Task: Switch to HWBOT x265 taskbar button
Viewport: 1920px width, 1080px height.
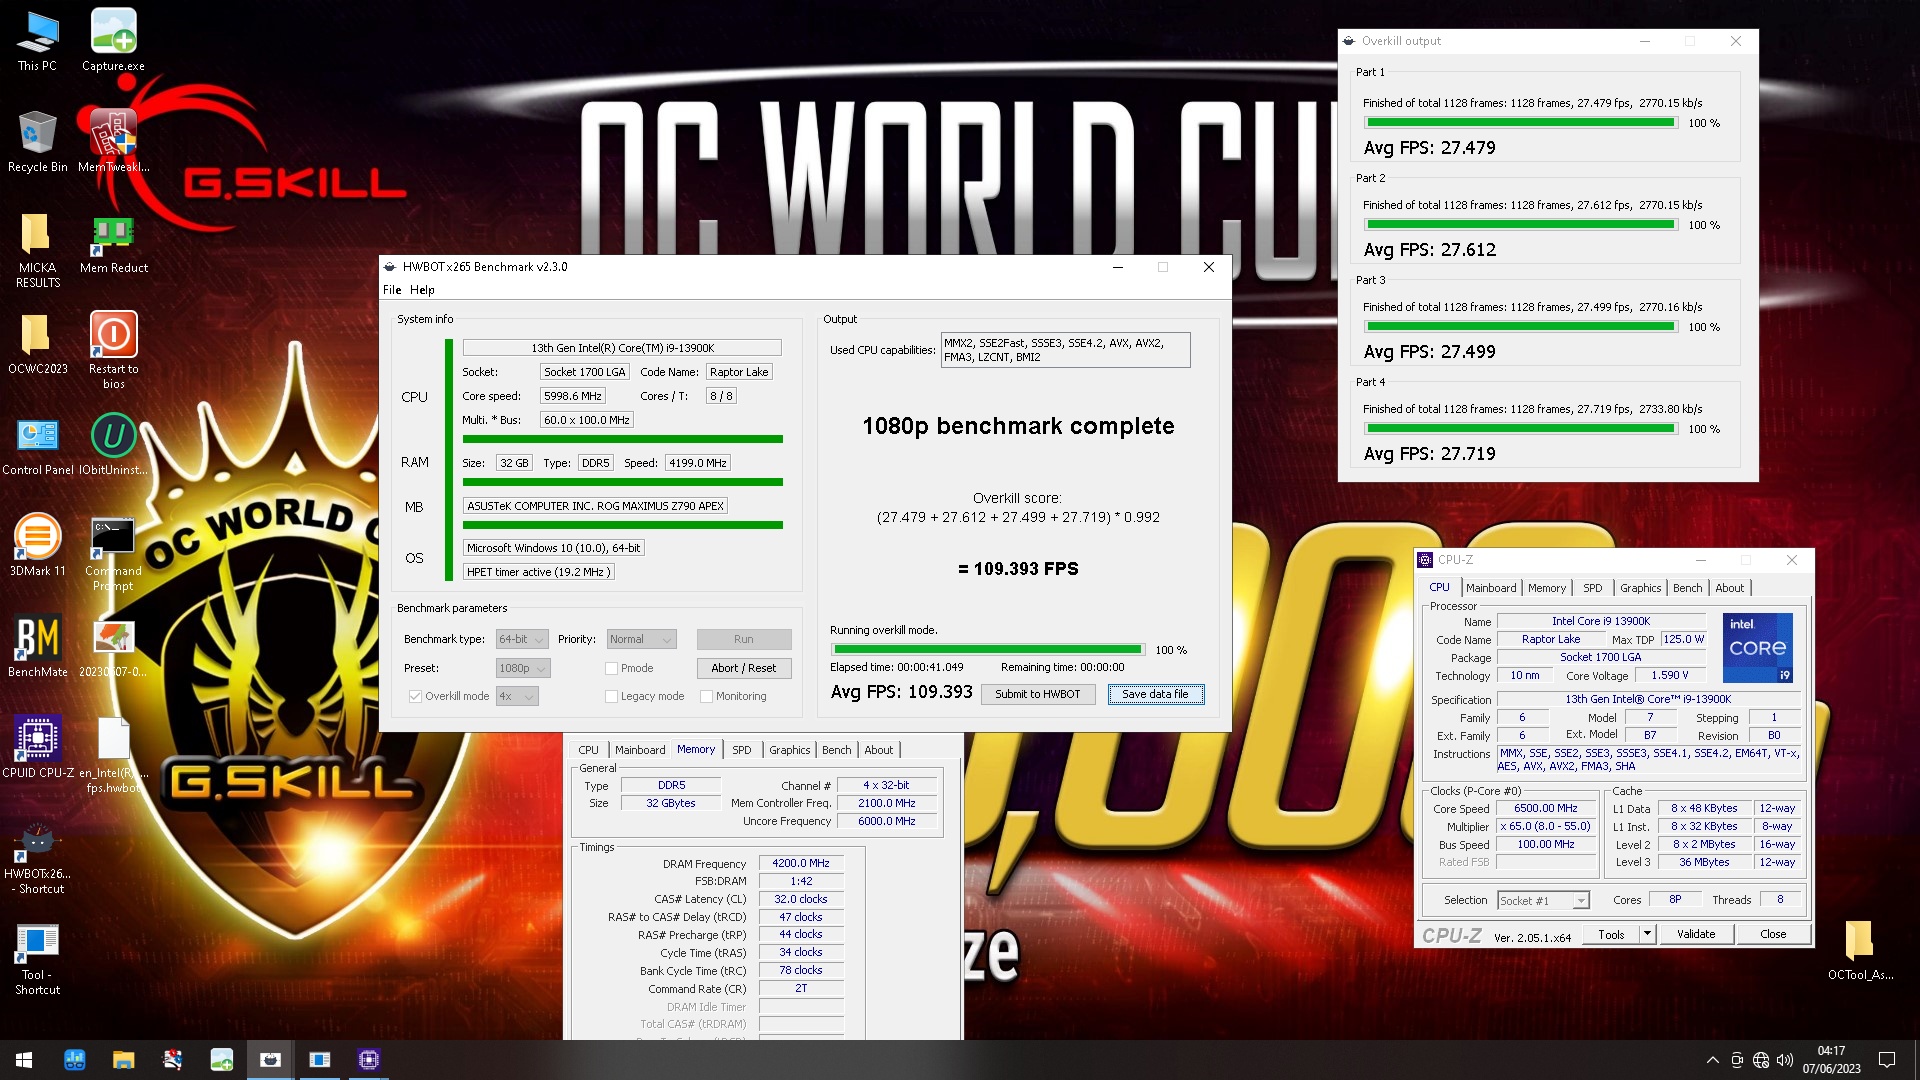Action: (x=270, y=1060)
